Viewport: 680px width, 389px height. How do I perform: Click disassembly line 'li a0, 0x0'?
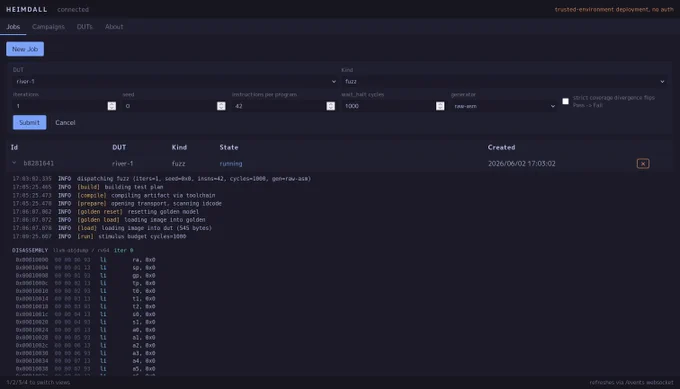pyautogui.click(x=85, y=330)
